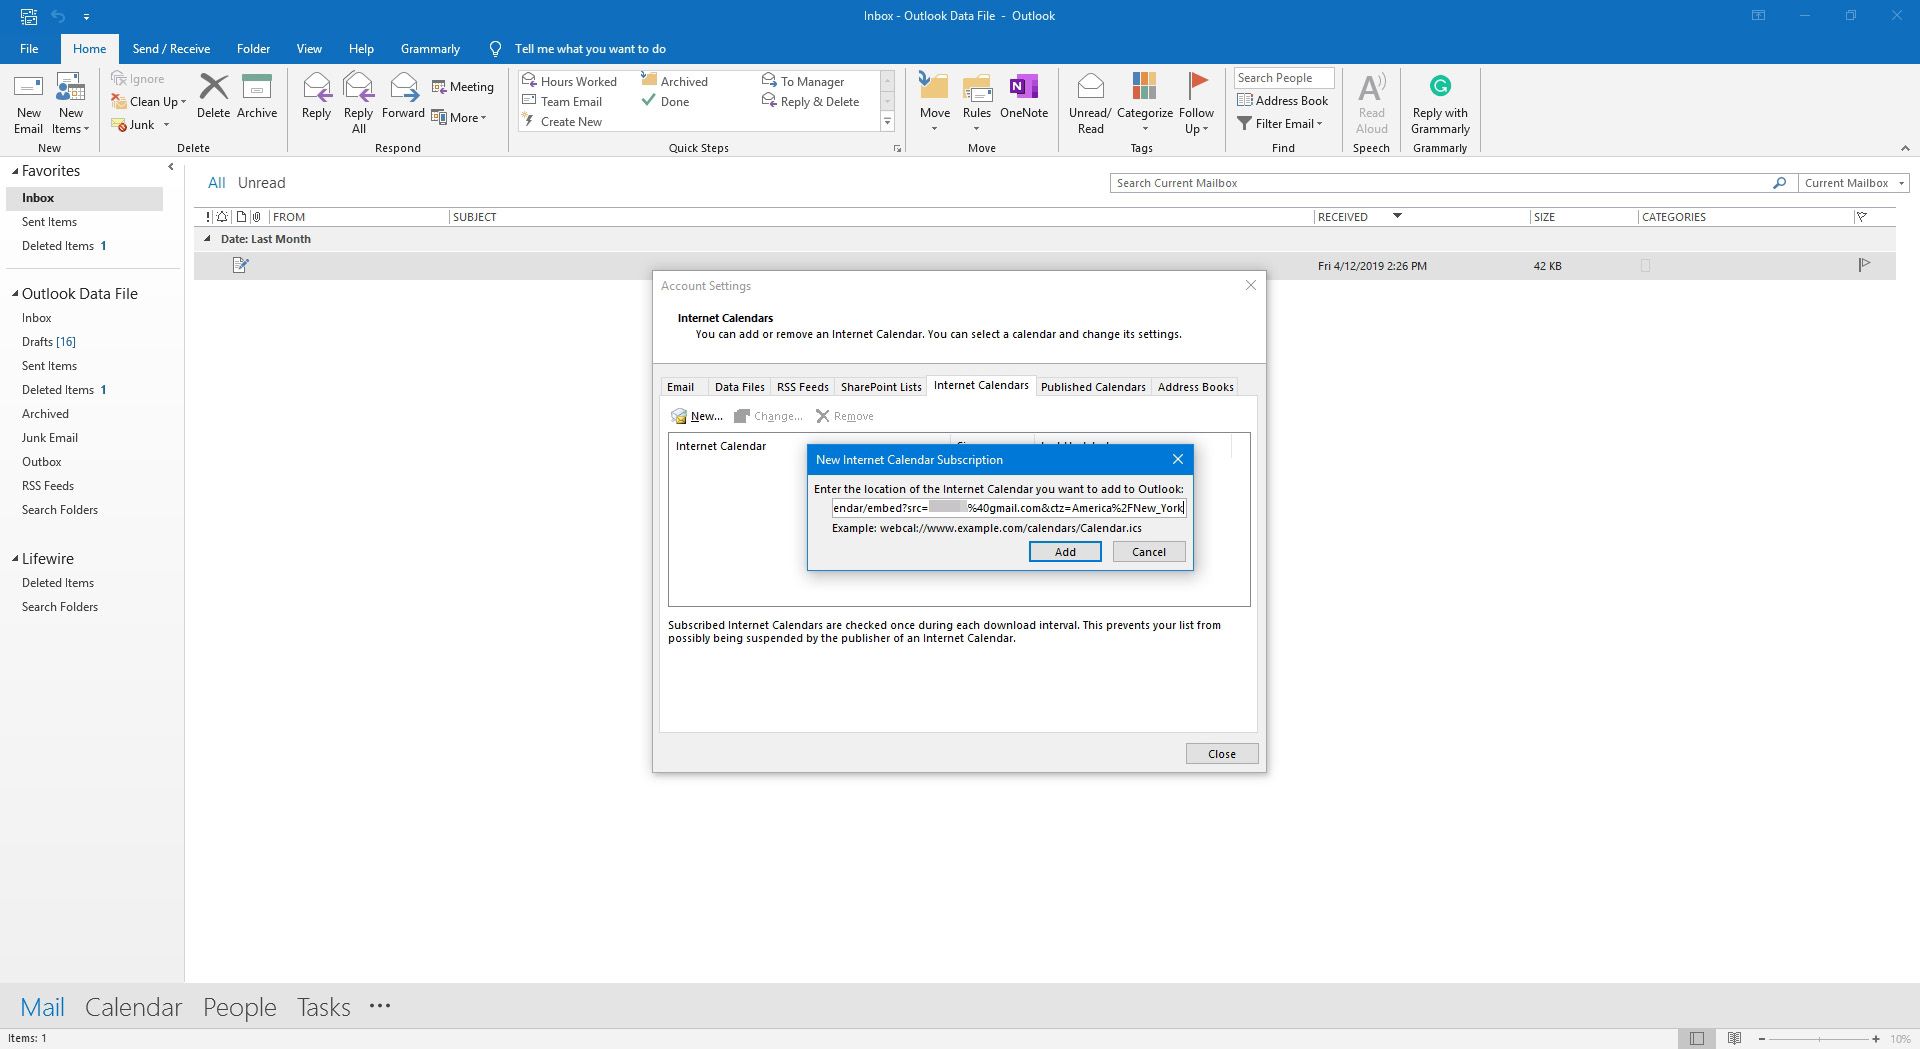Click the flag icon on the email row
The height and width of the screenshot is (1049, 1920).
pyautogui.click(x=1864, y=265)
